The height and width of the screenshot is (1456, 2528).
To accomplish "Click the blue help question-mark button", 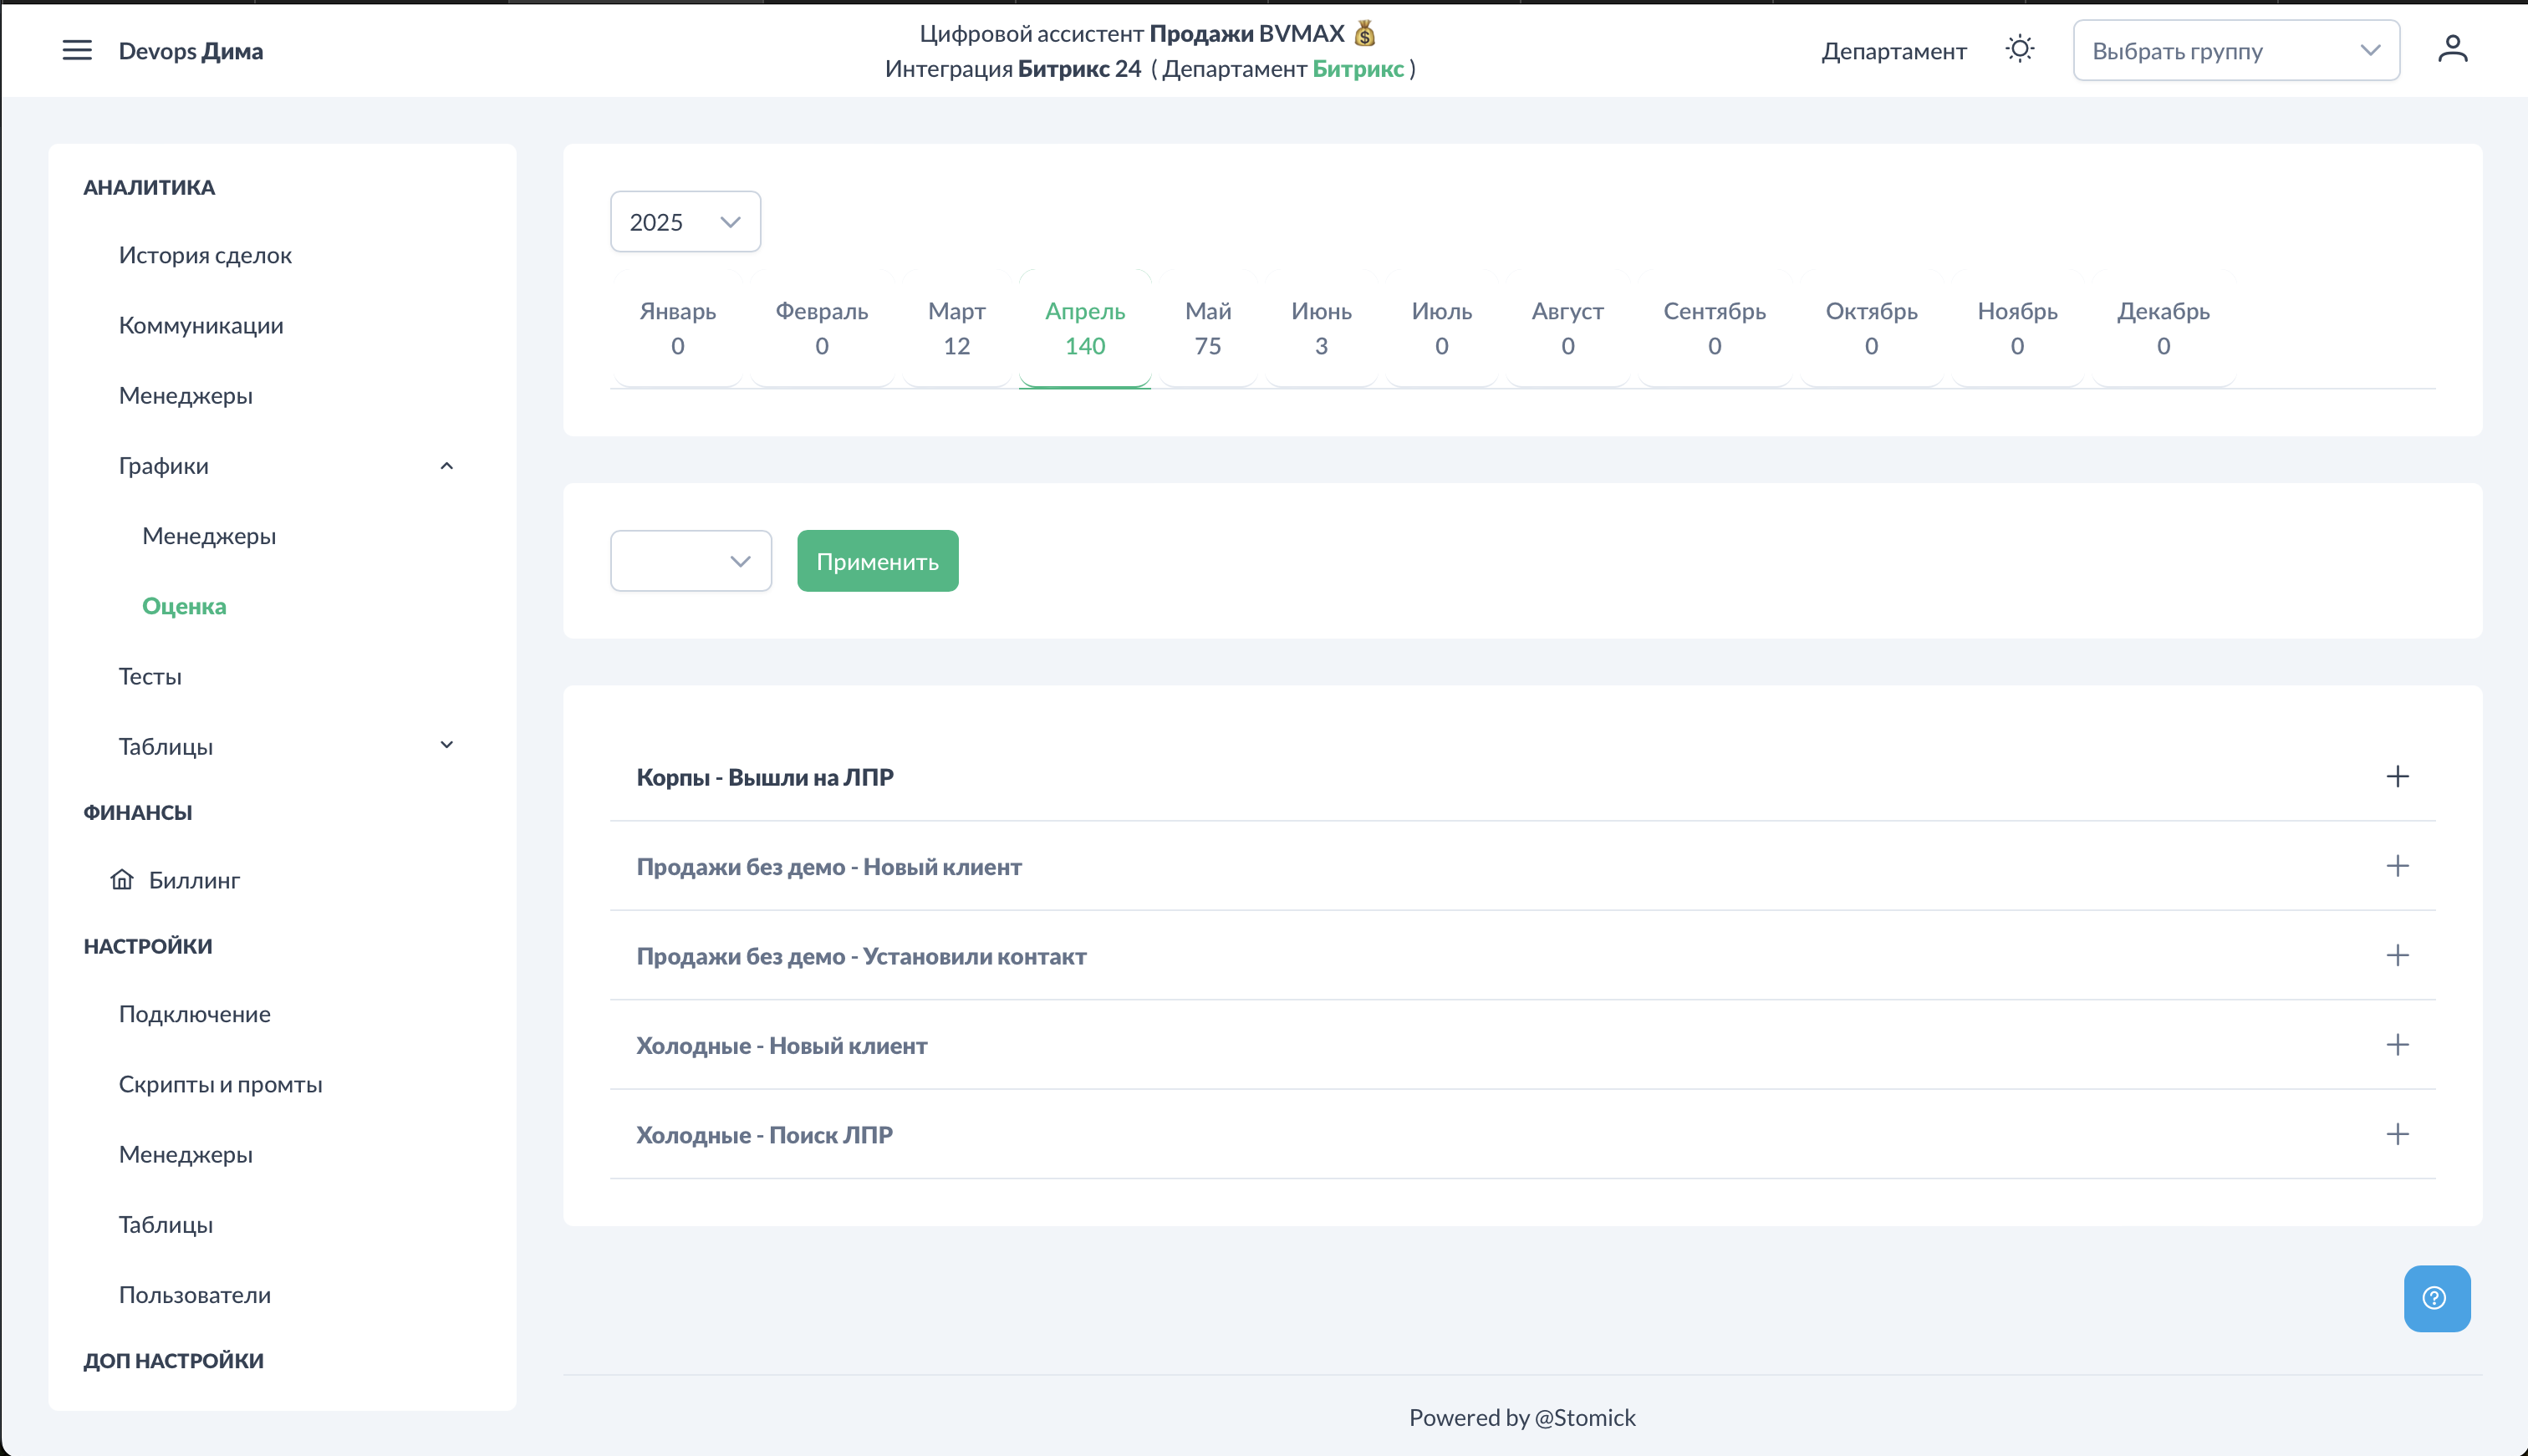I will point(2436,1298).
